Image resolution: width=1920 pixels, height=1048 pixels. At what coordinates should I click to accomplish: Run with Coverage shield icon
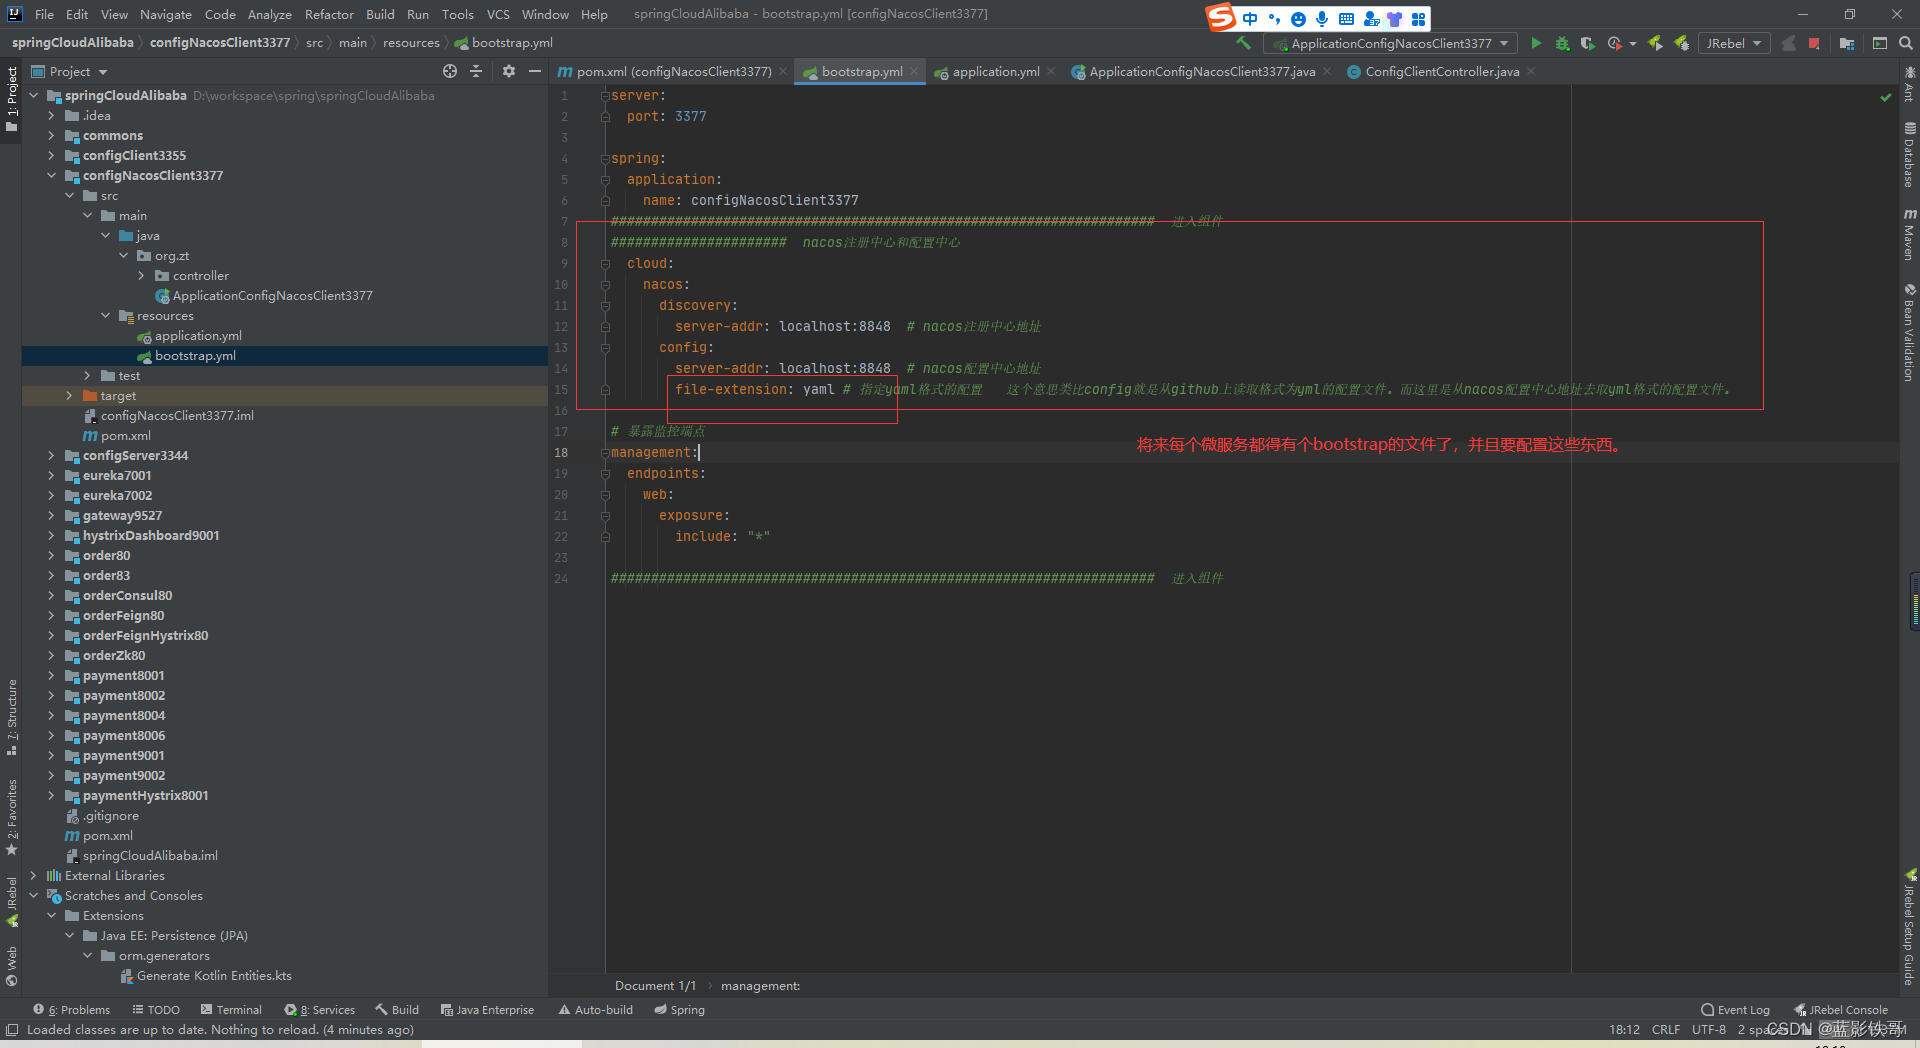click(x=1588, y=43)
